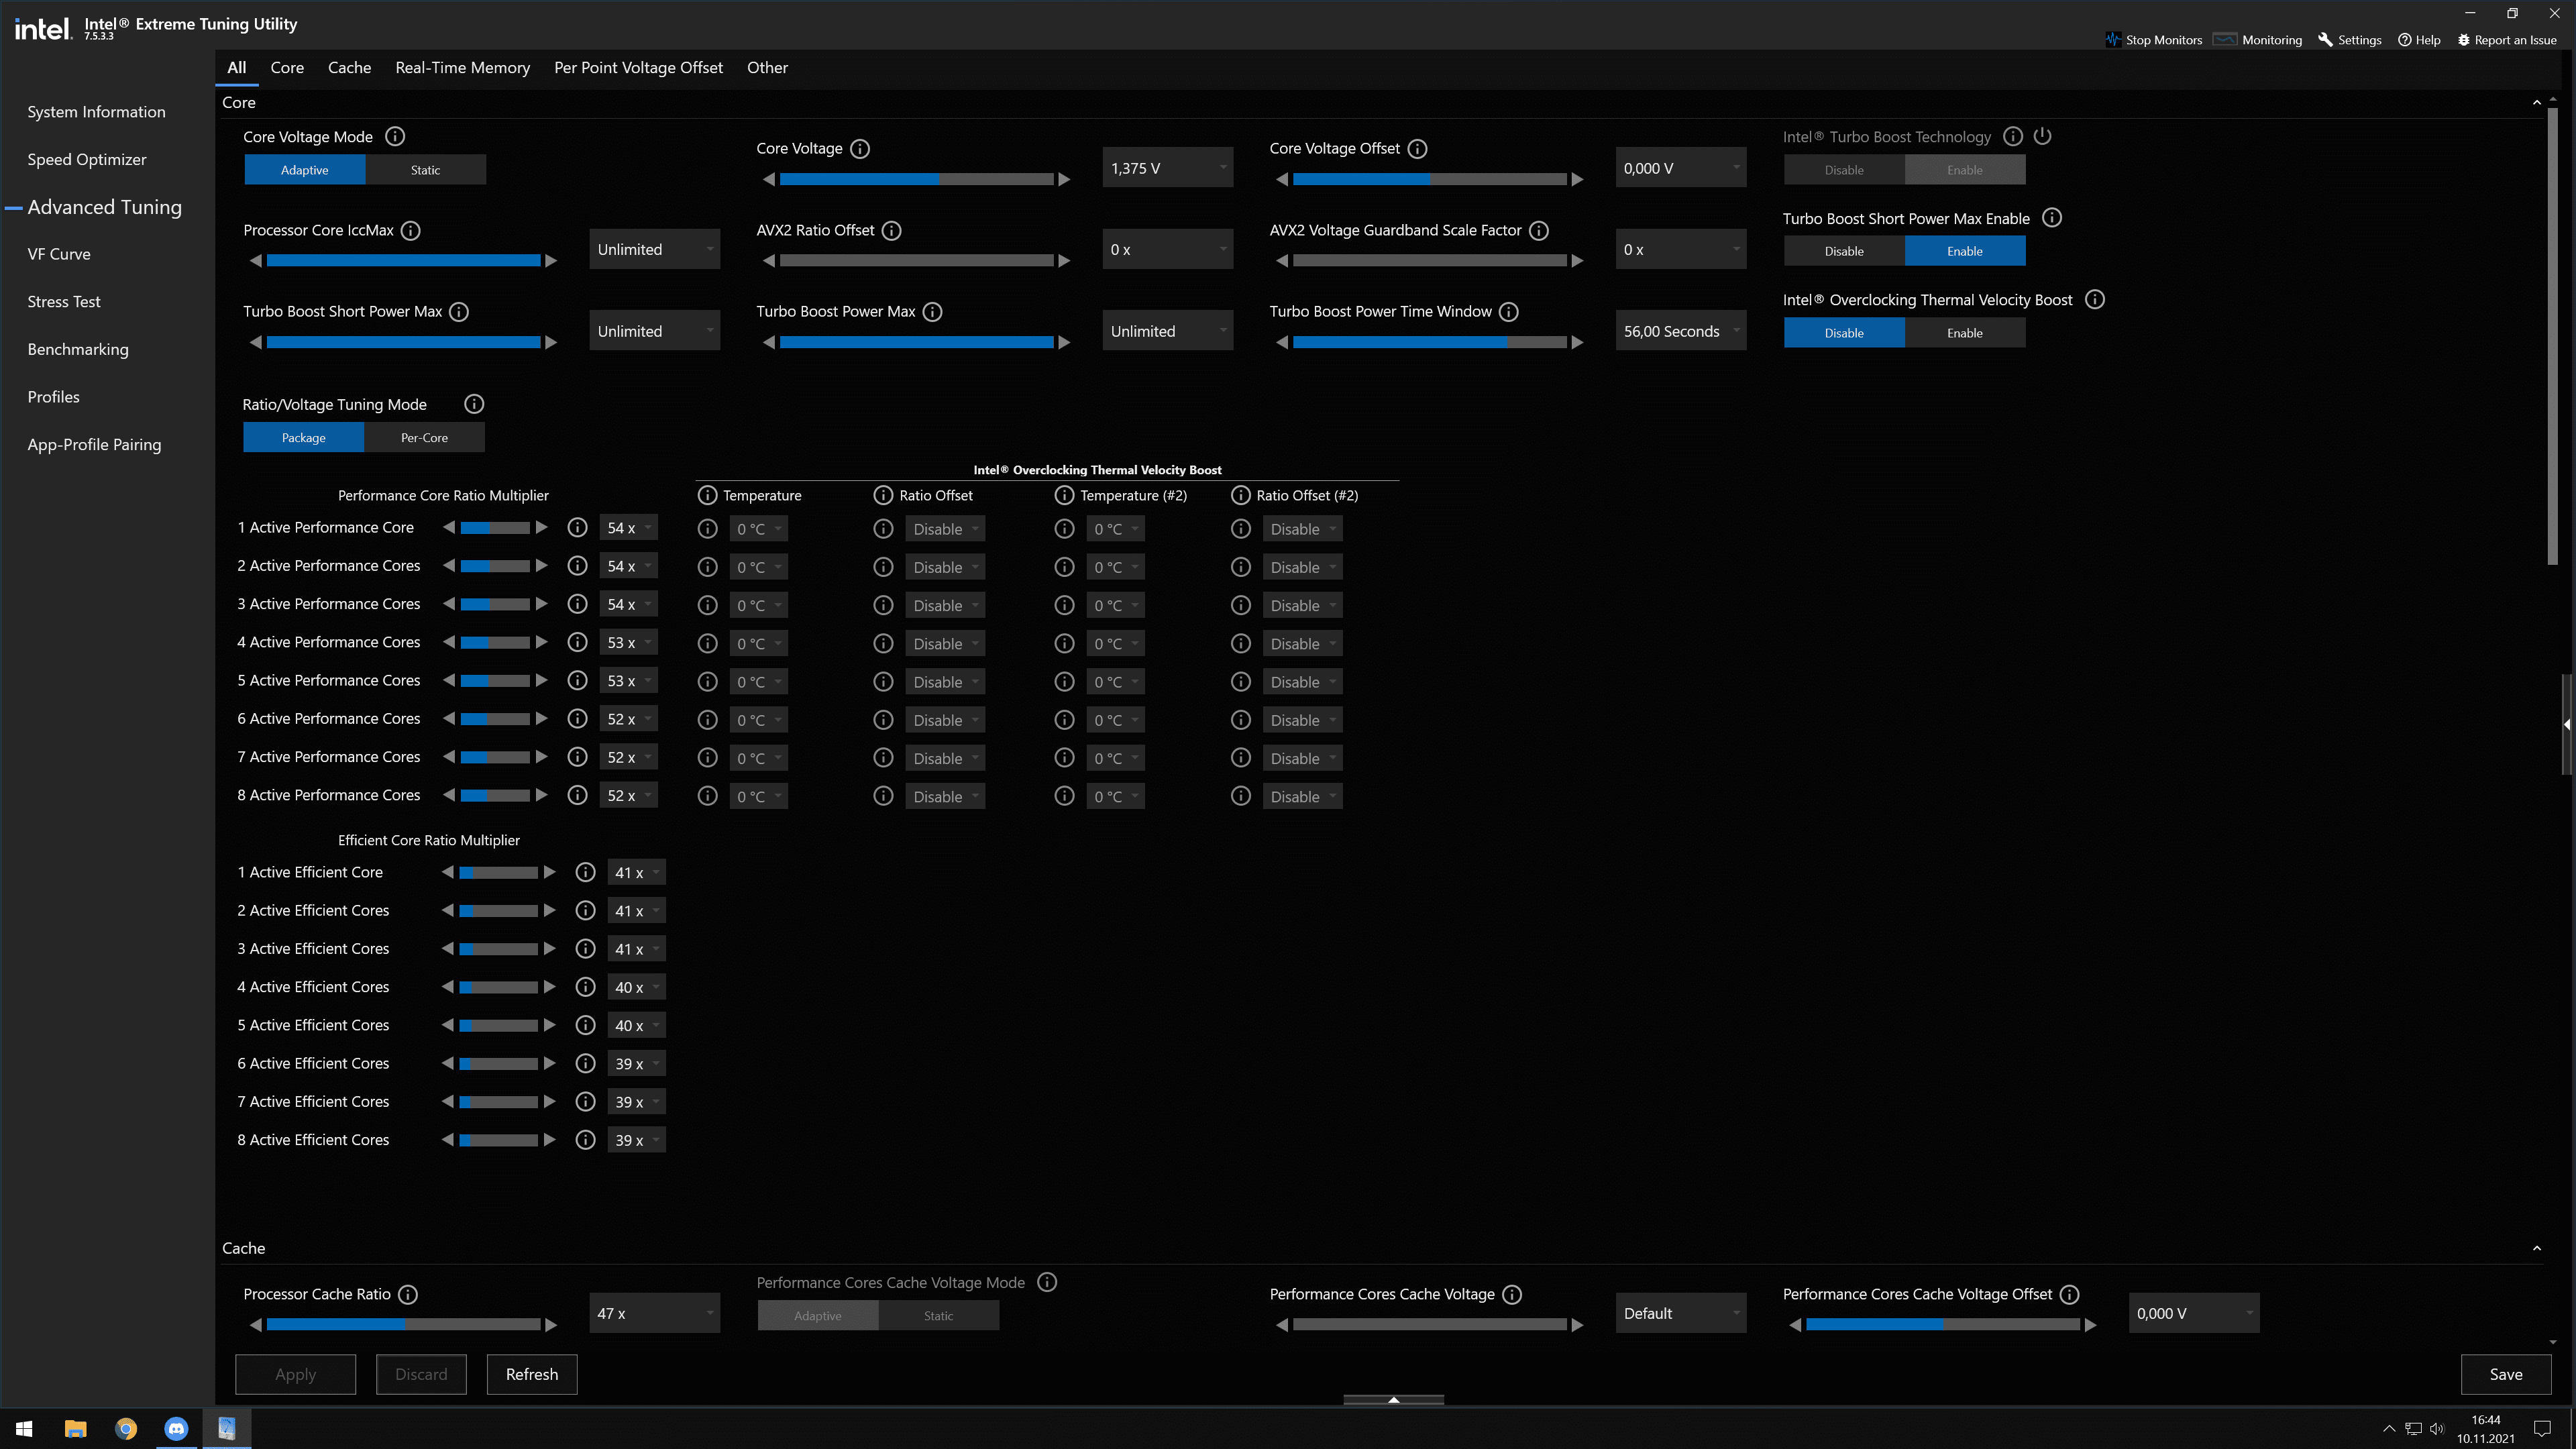Click the Core Voltage slider track
This screenshot has width=2576, height=1449.
click(x=917, y=179)
